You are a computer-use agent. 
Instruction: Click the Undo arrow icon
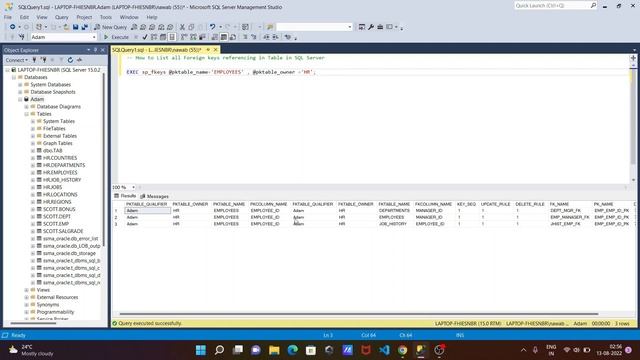212,27
